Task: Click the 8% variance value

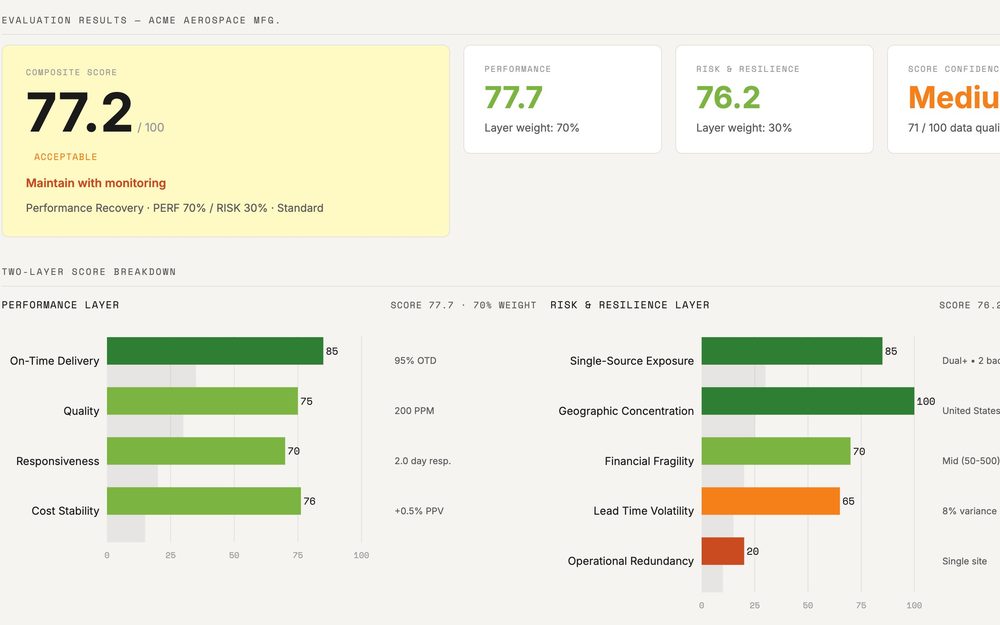Action: click(x=969, y=511)
